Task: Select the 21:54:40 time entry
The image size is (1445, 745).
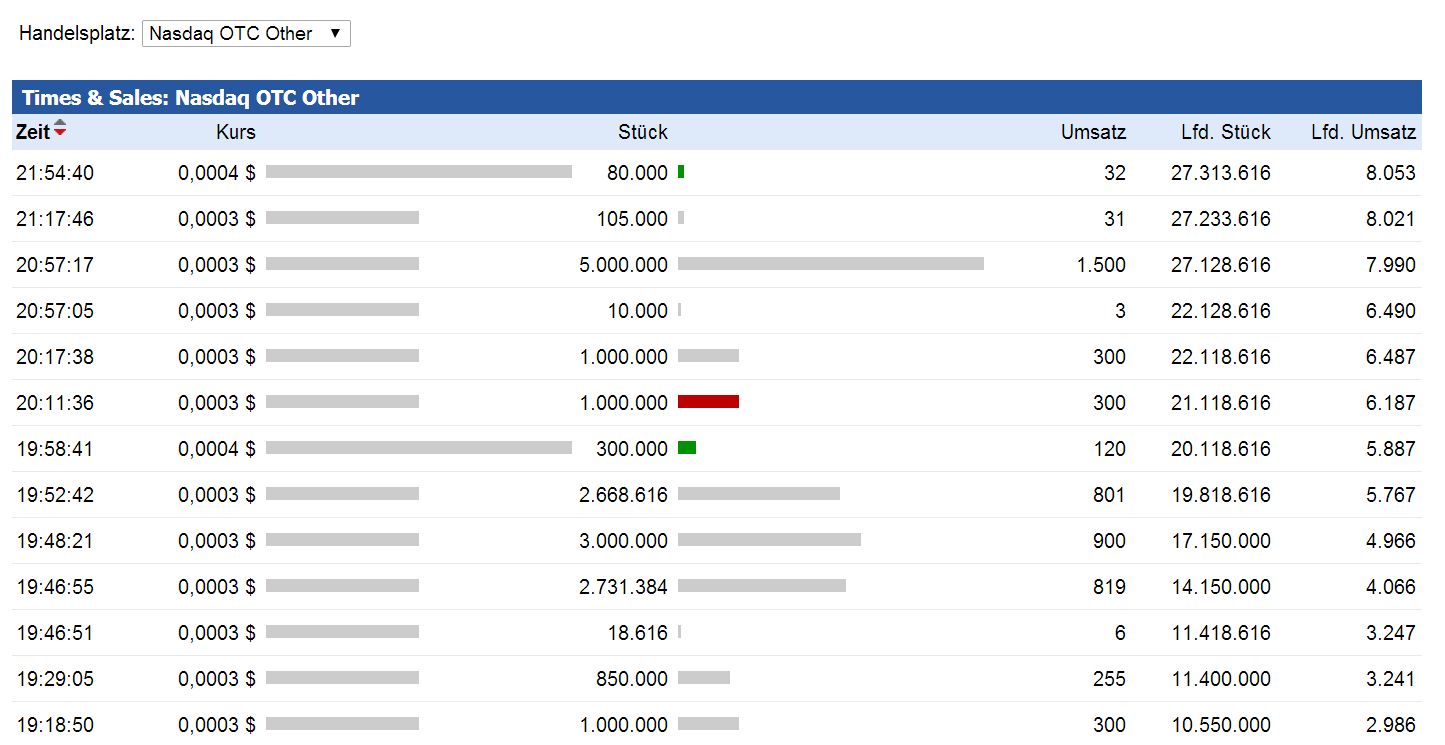Action: (x=55, y=173)
